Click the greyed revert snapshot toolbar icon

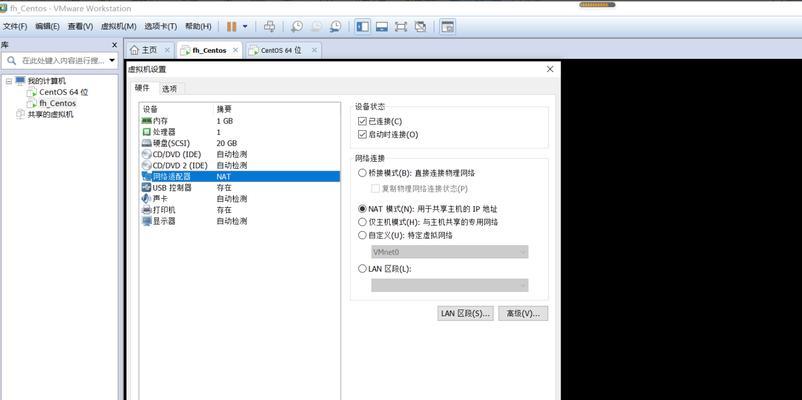(x=316, y=27)
